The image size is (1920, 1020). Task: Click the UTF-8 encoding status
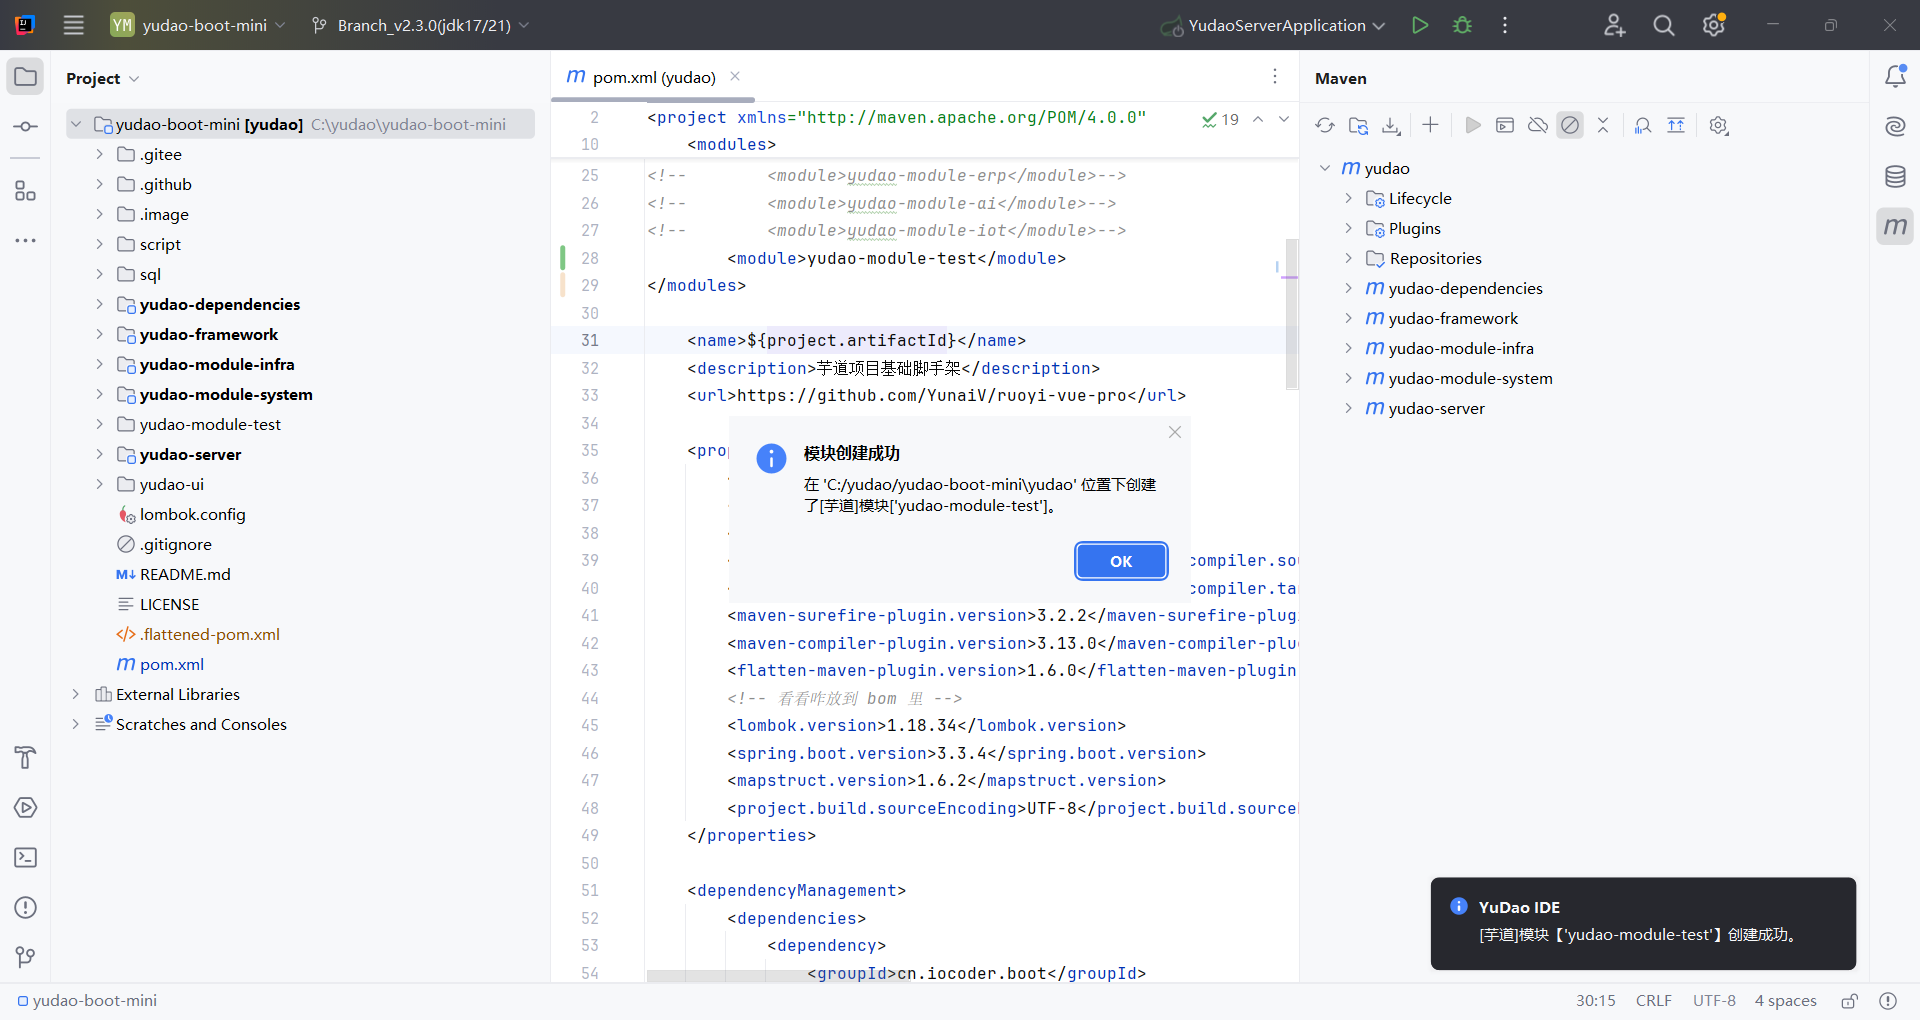pyautogui.click(x=1714, y=1001)
